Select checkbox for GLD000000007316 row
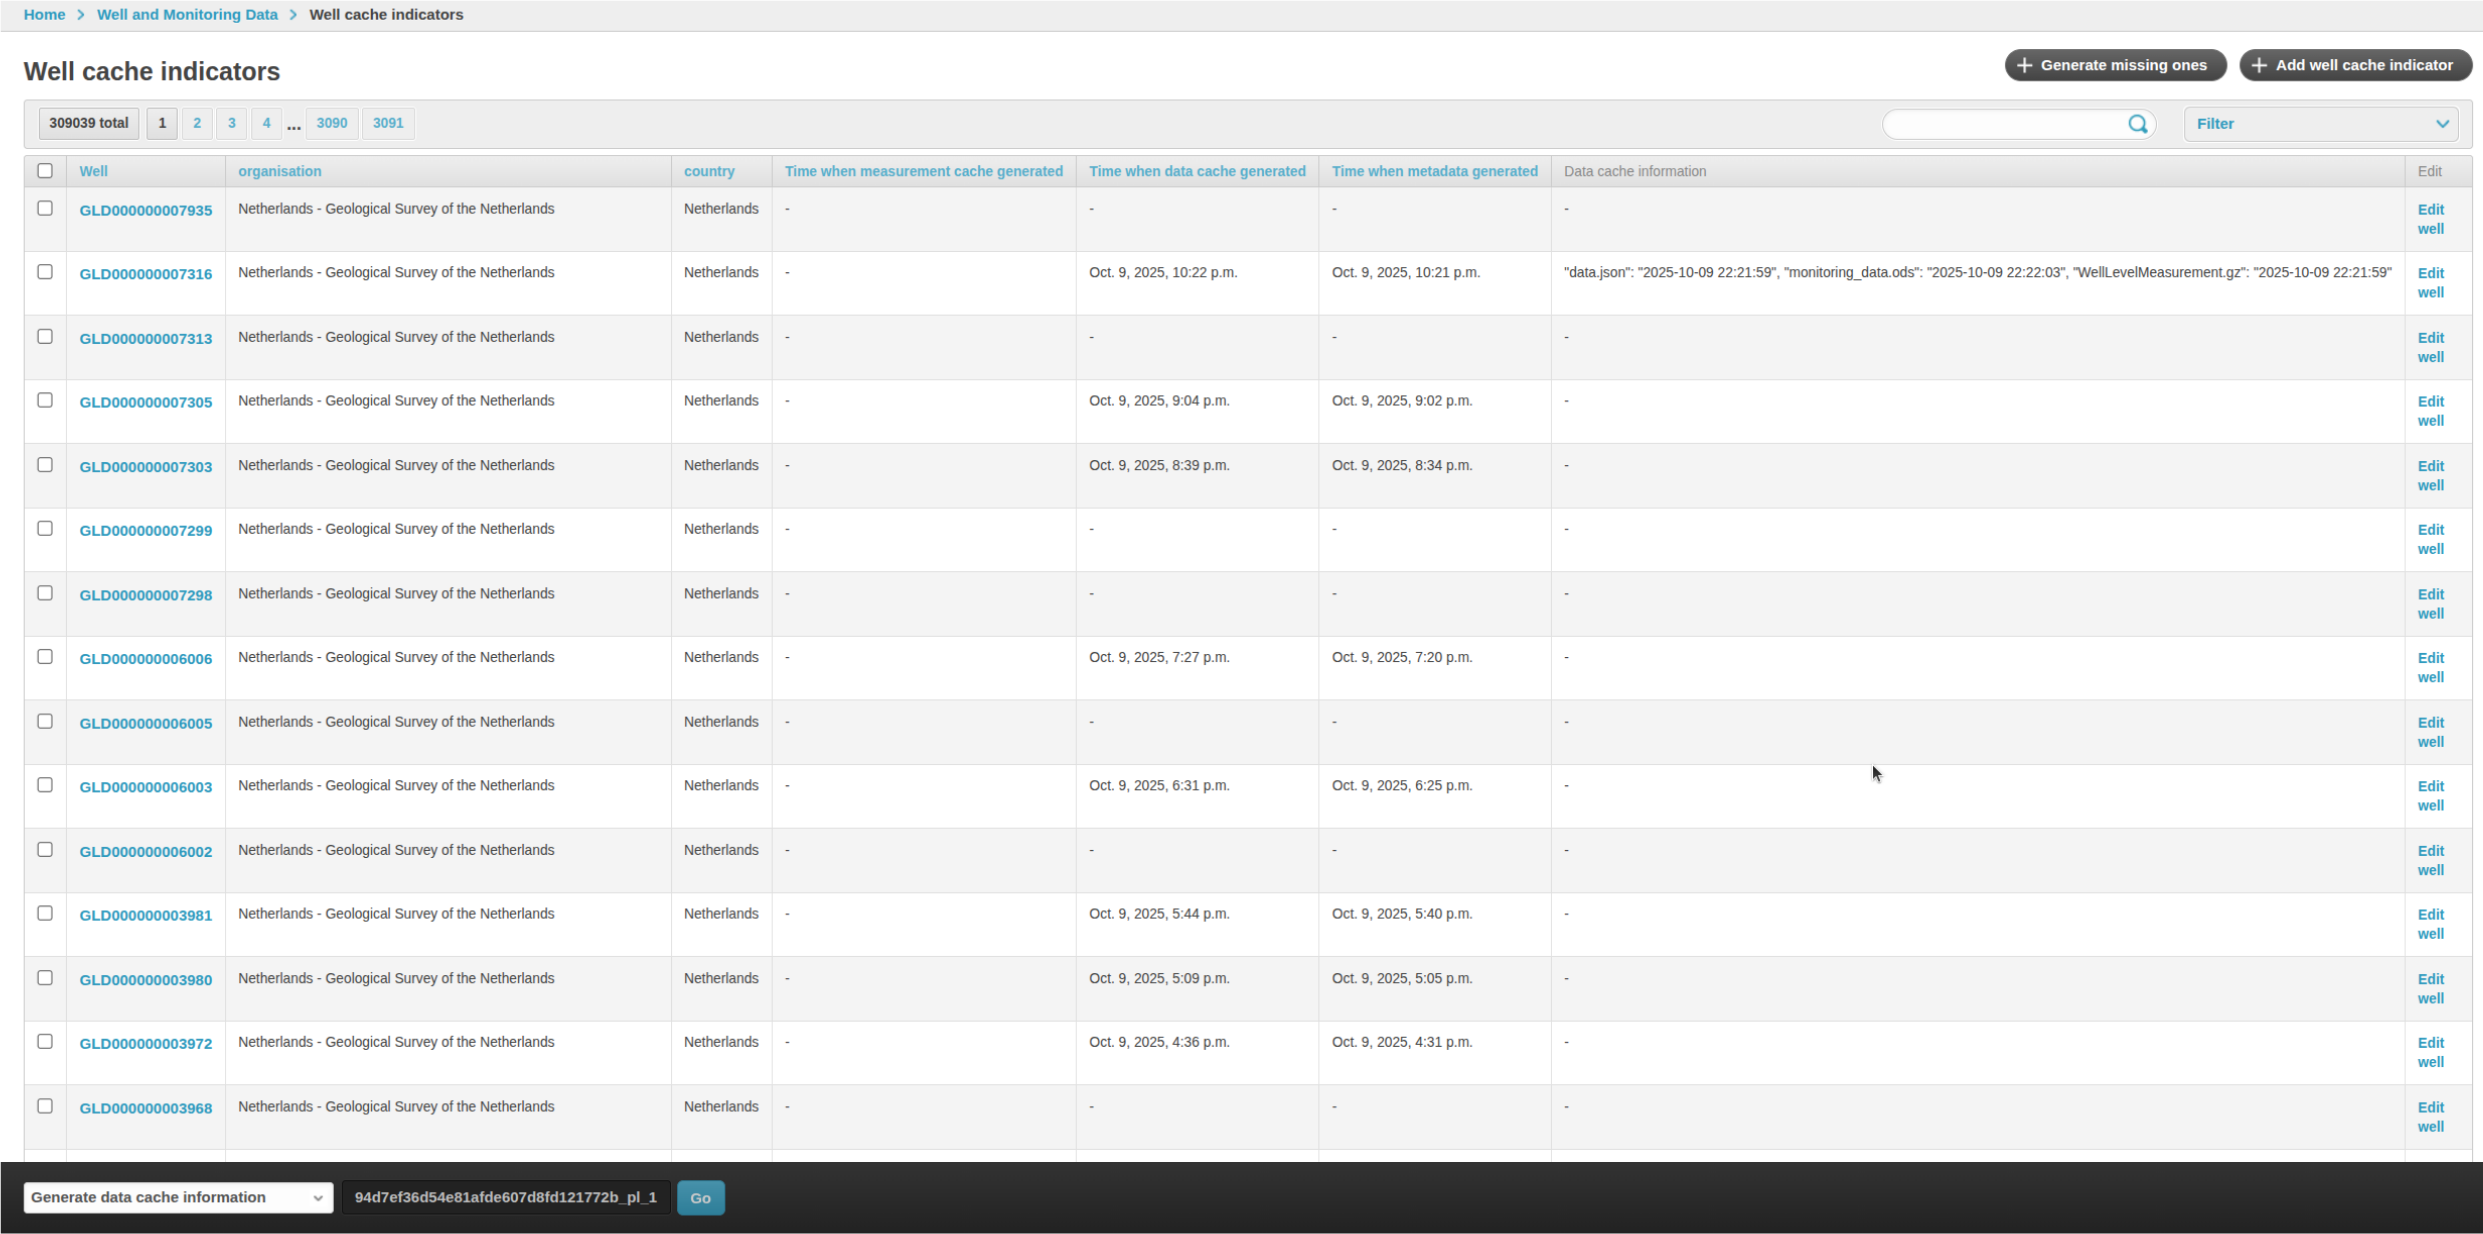Screen dimensions: 2483x1234 coord(45,272)
